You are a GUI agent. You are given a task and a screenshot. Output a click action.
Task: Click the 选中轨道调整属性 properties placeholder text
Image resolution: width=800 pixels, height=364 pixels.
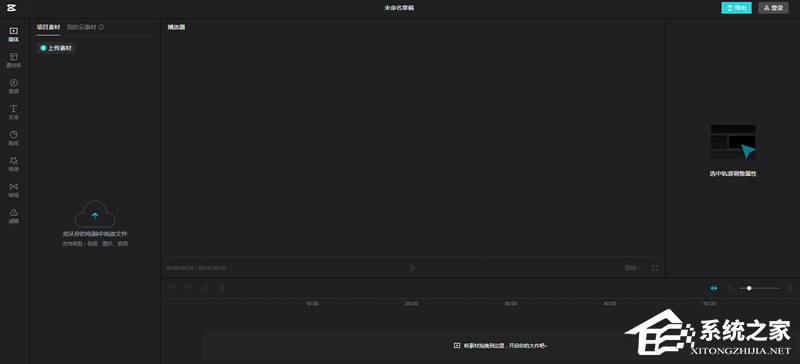click(x=733, y=174)
